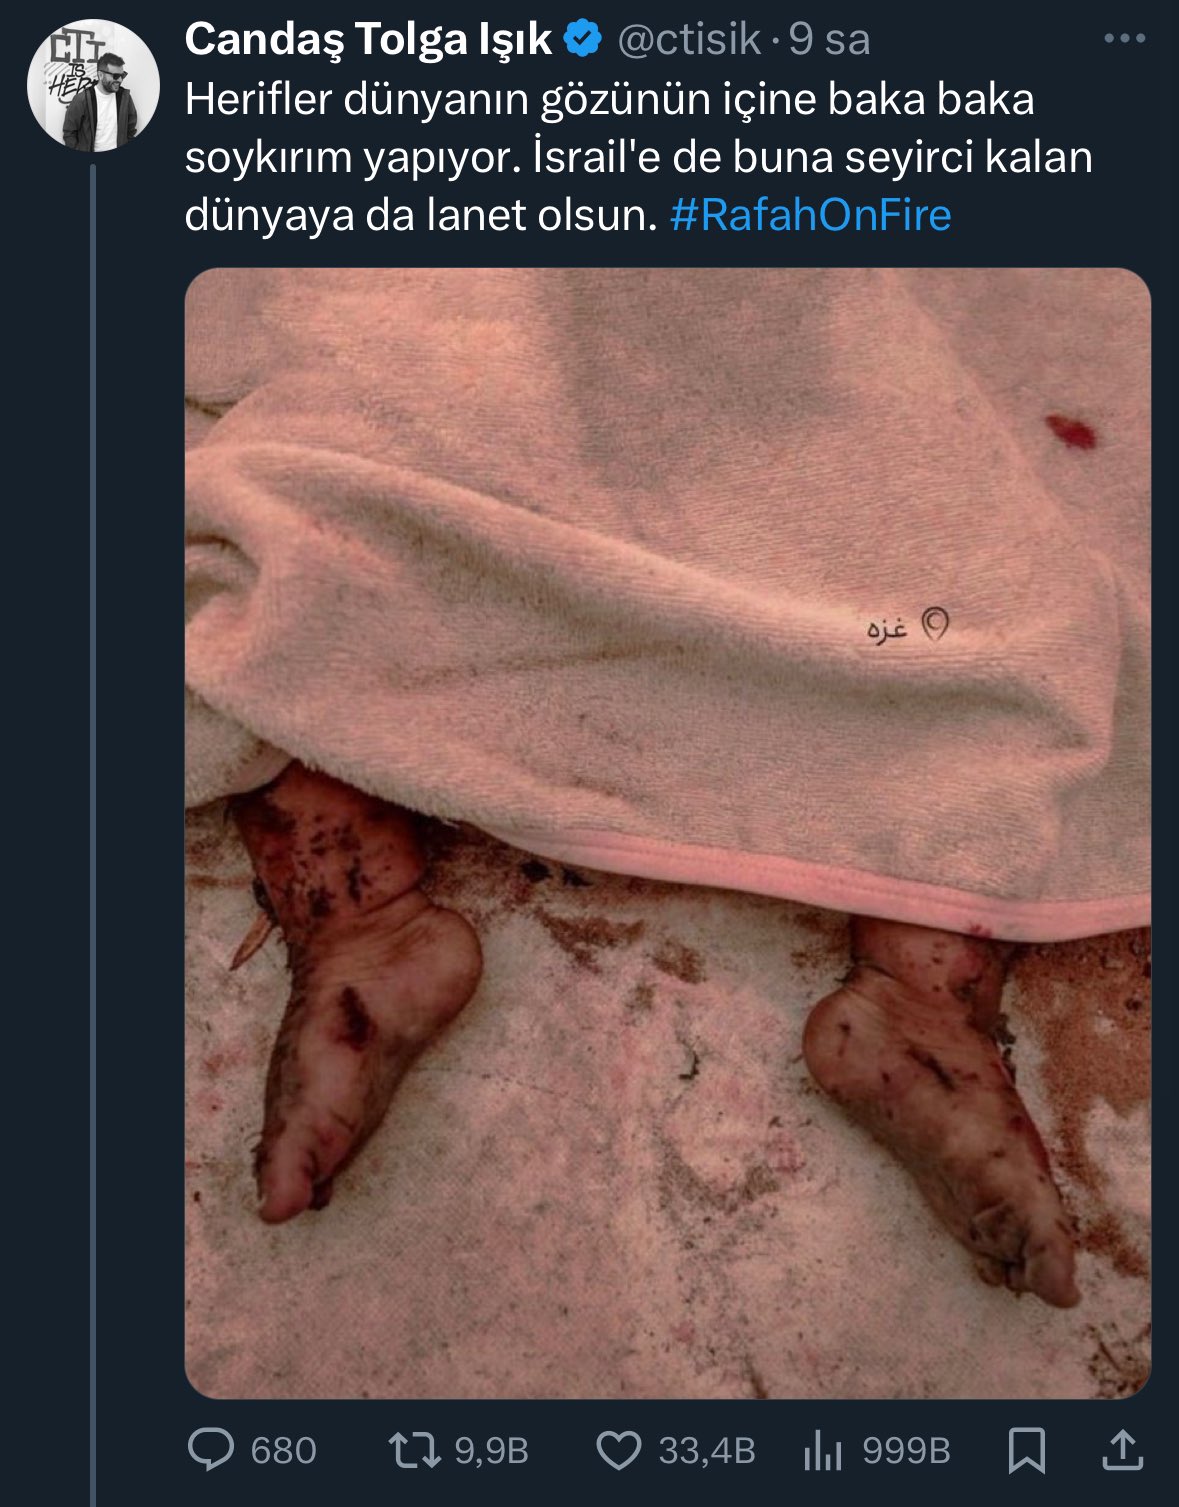Open the three-dot more options menu
Image resolution: width=1179 pixels, height=1507 pixels.
click(1124, 40)
